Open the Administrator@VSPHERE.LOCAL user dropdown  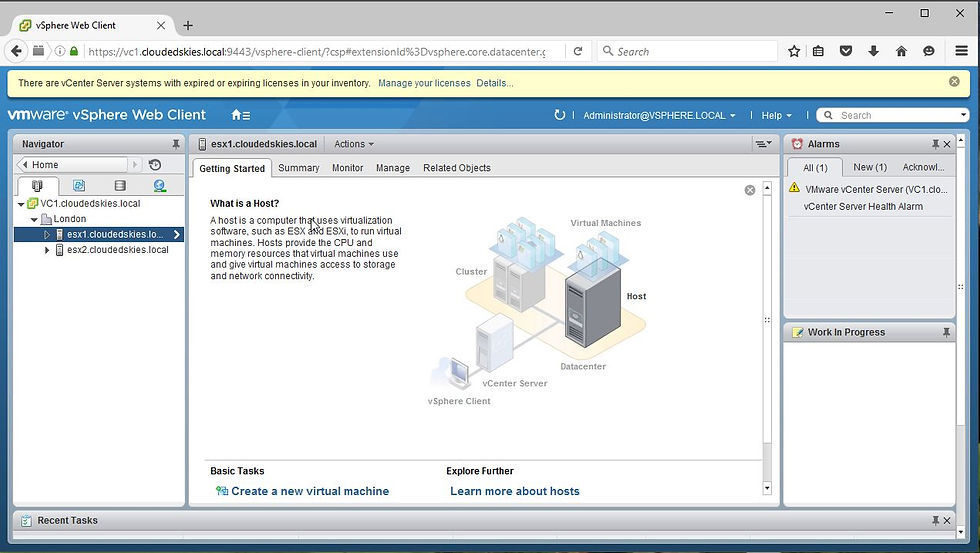[x=659, y=116]
